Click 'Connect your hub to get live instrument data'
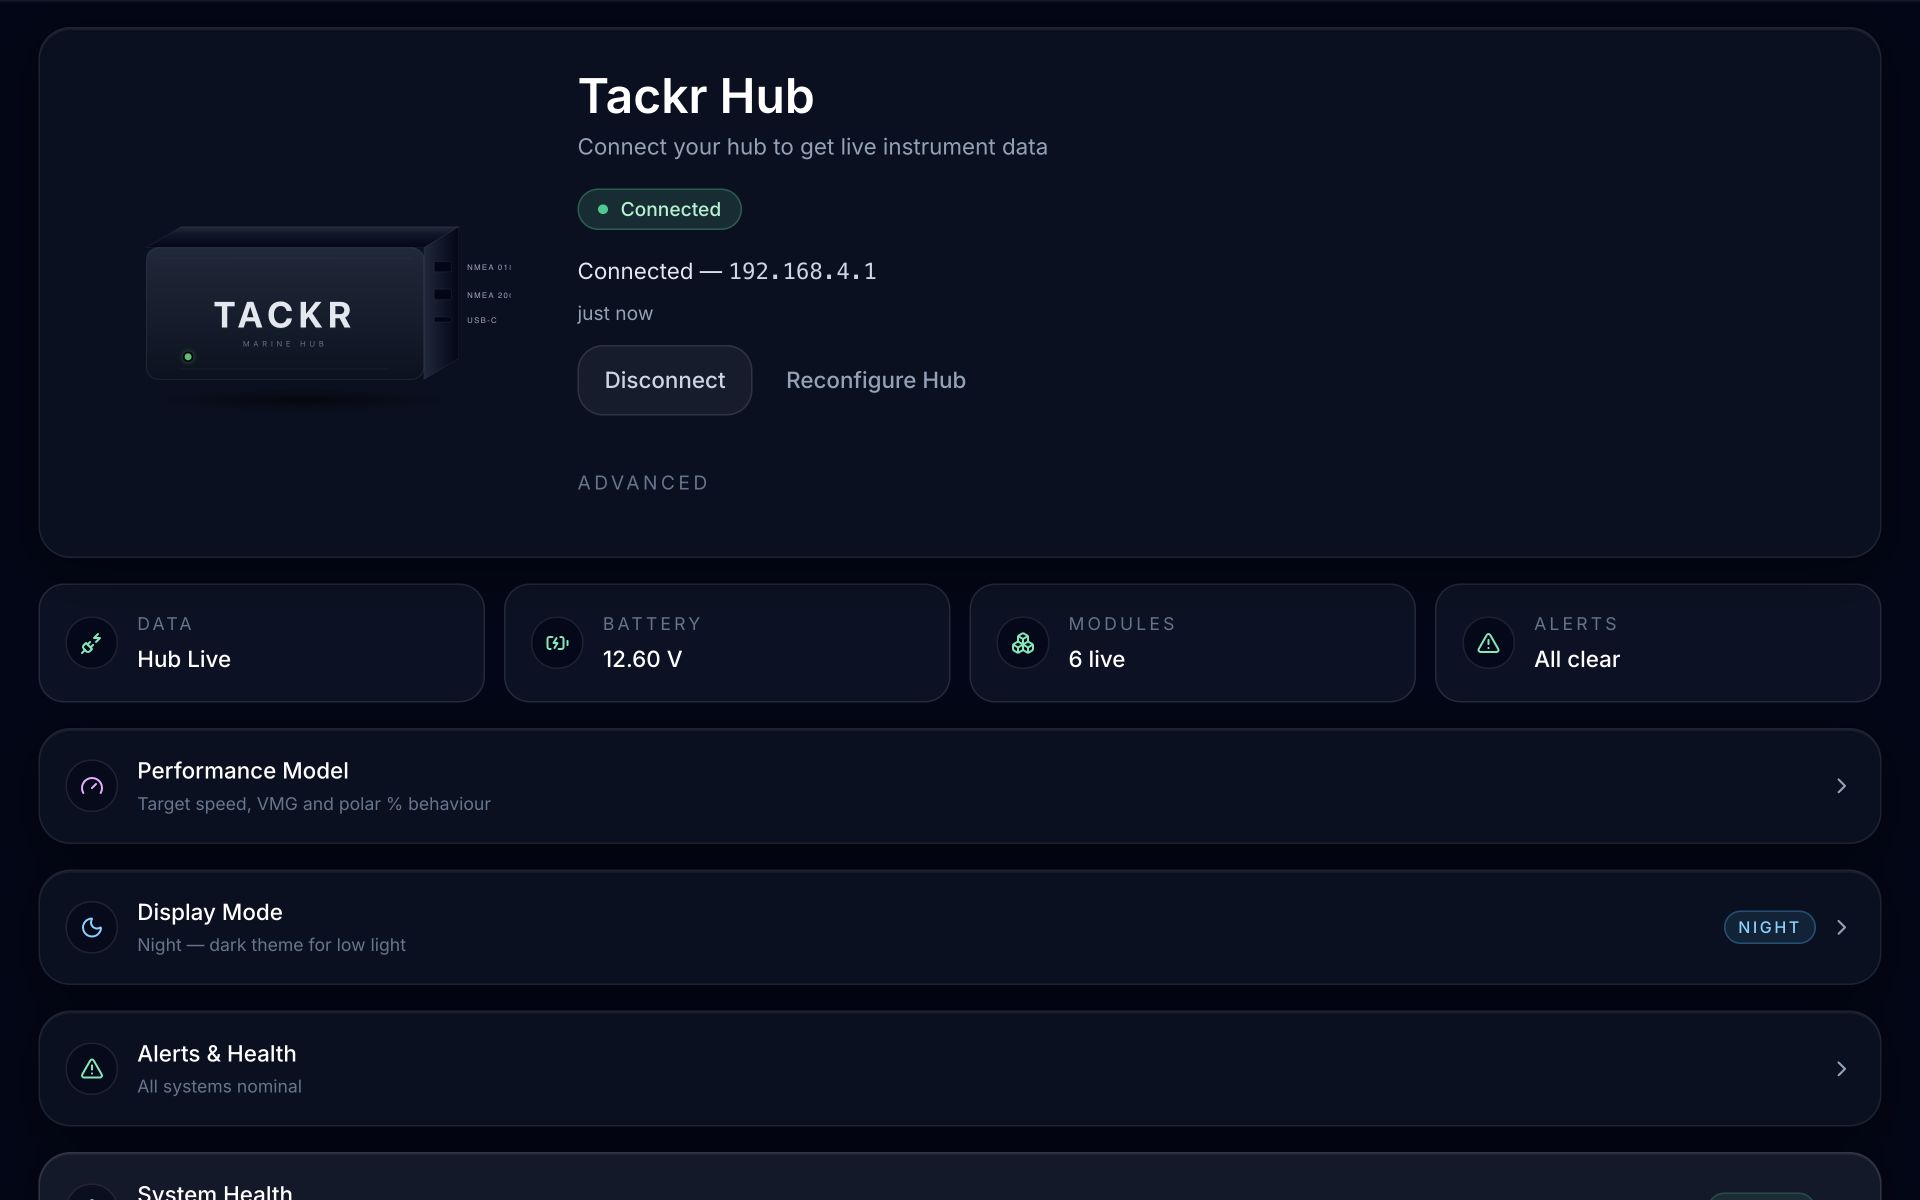1920x1200 pixels. point(813,147)
